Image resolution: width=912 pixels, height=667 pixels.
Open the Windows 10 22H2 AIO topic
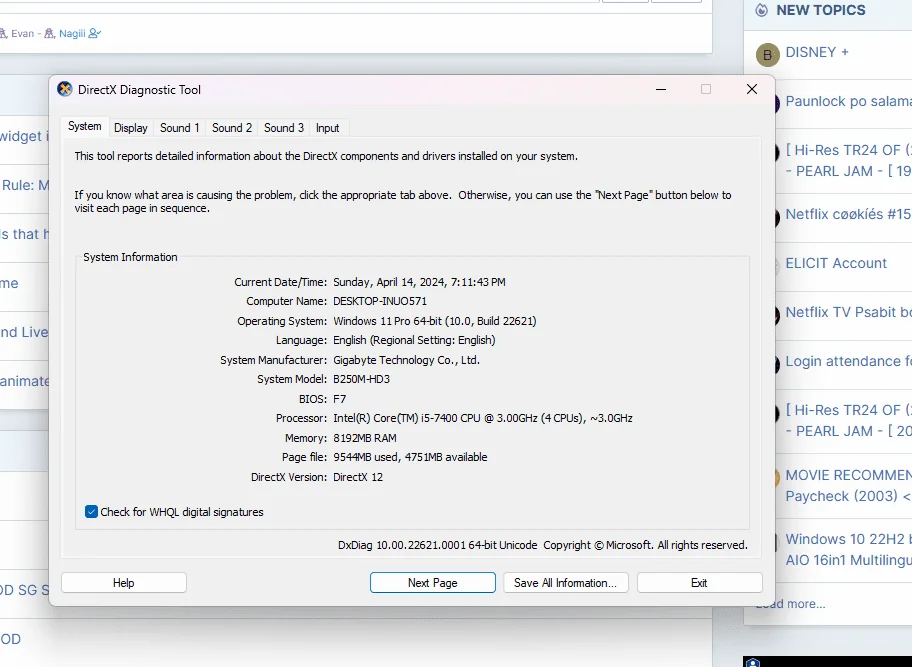(x=848, y=550)
